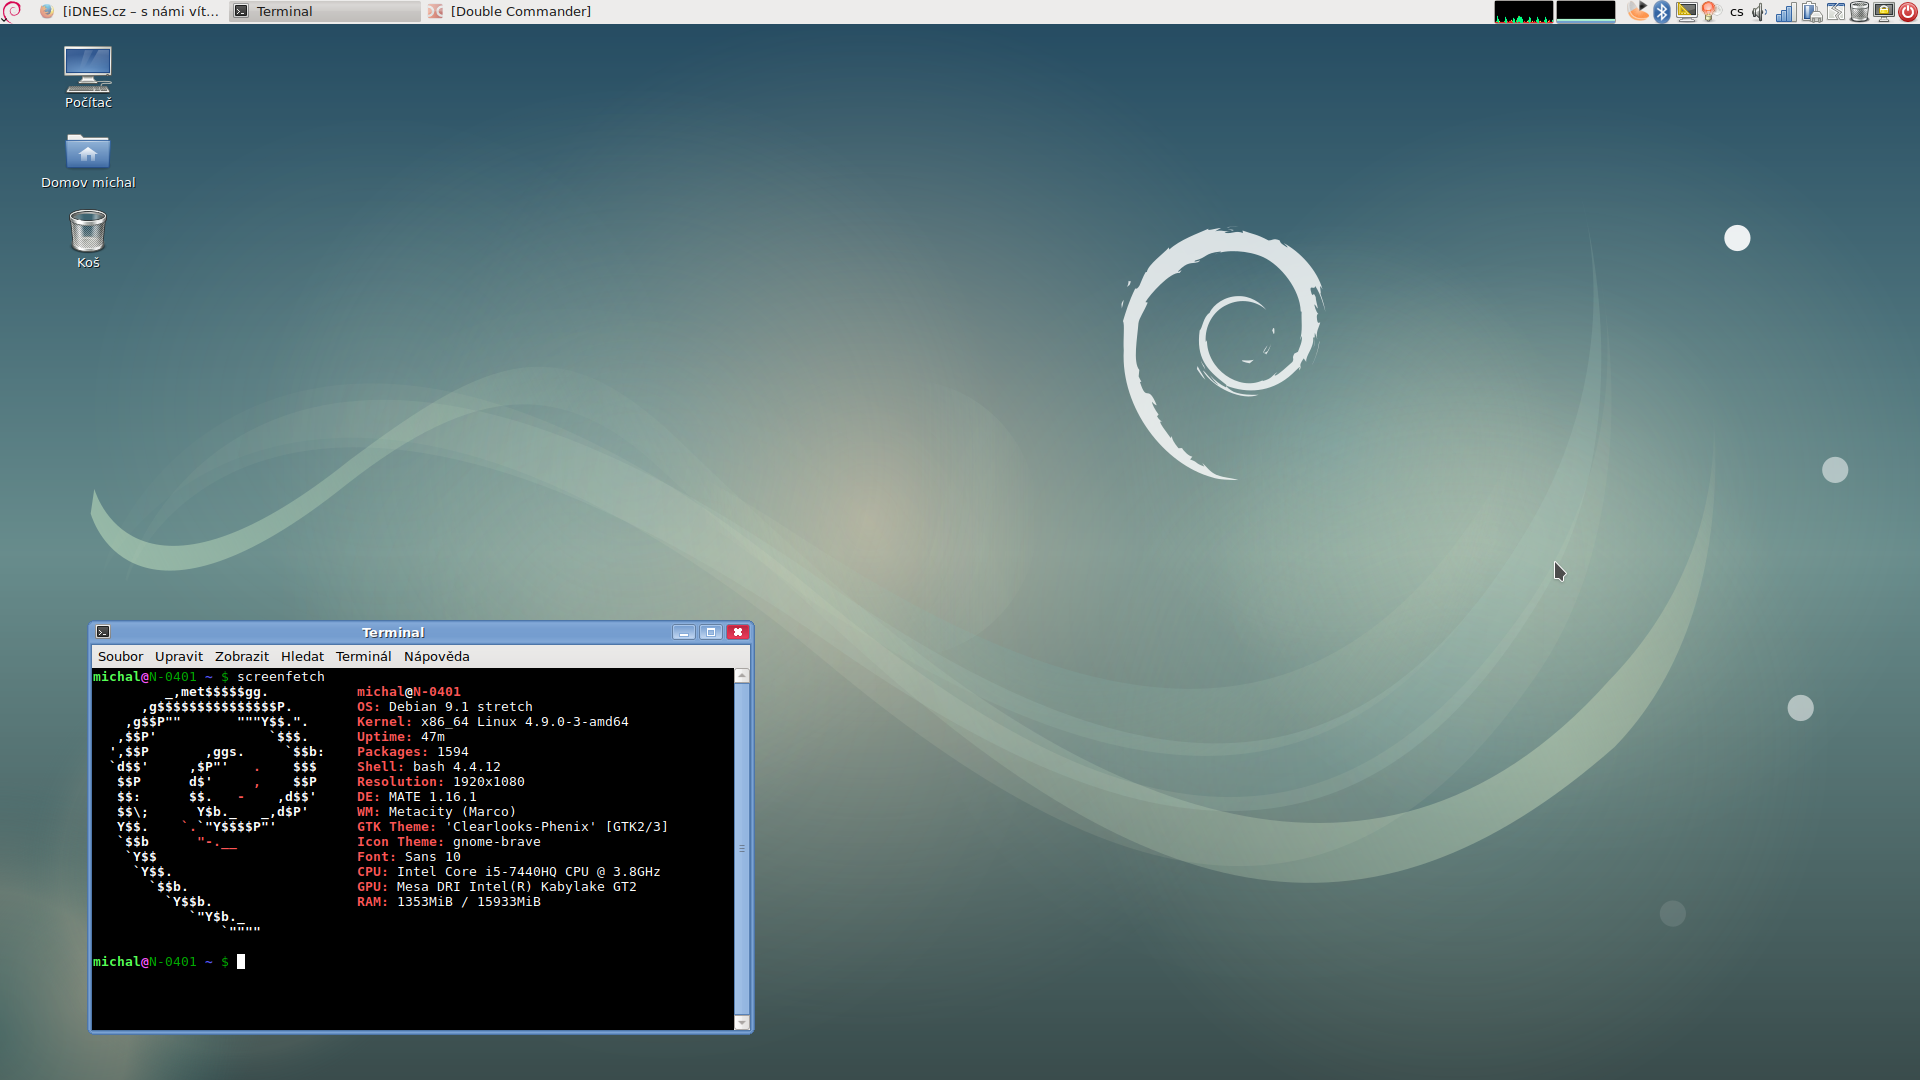Click the 'DE: MATE 1.16.1' line
The height and width of the screenshot is (1080, 1920).
417,797
